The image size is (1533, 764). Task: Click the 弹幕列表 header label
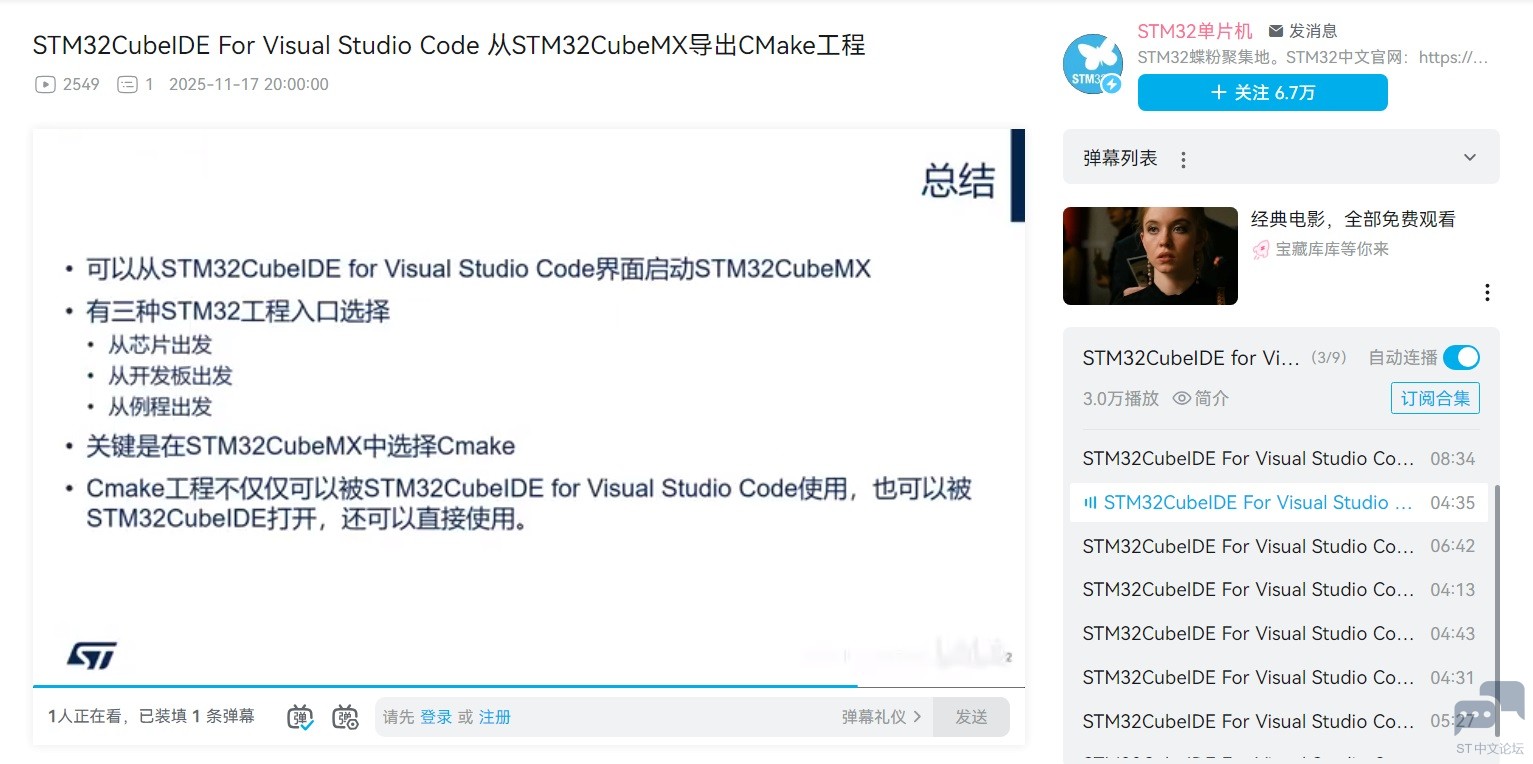tap(1120, 159)
